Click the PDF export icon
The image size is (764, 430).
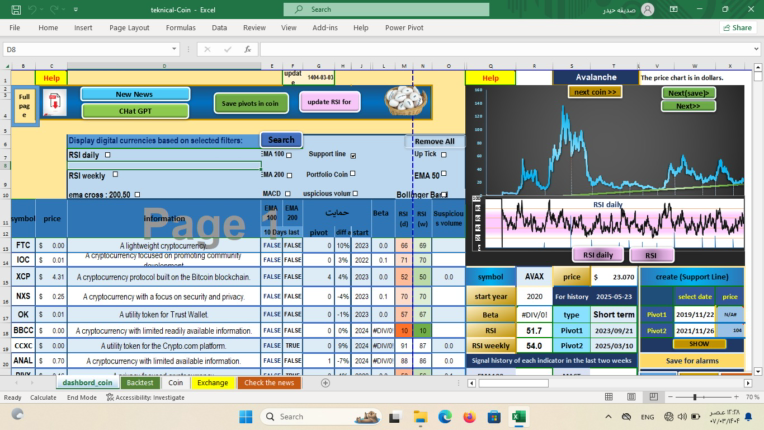pyautogui.click(x=55, y=103)
